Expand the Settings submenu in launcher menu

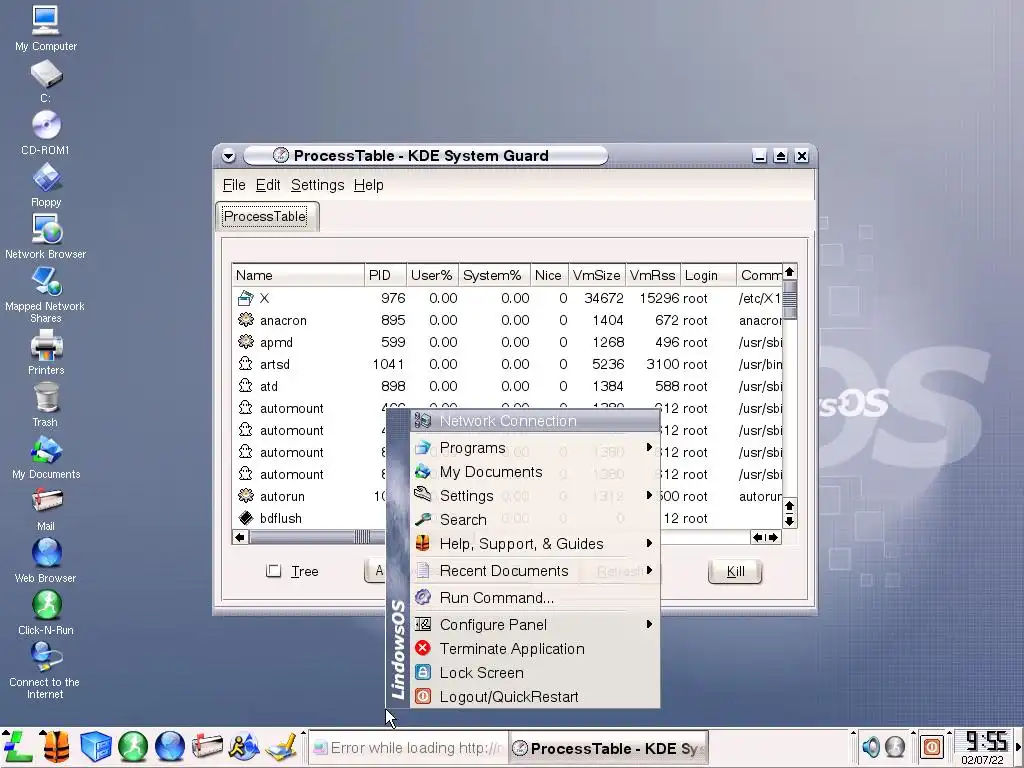click(x=534, y=496)
